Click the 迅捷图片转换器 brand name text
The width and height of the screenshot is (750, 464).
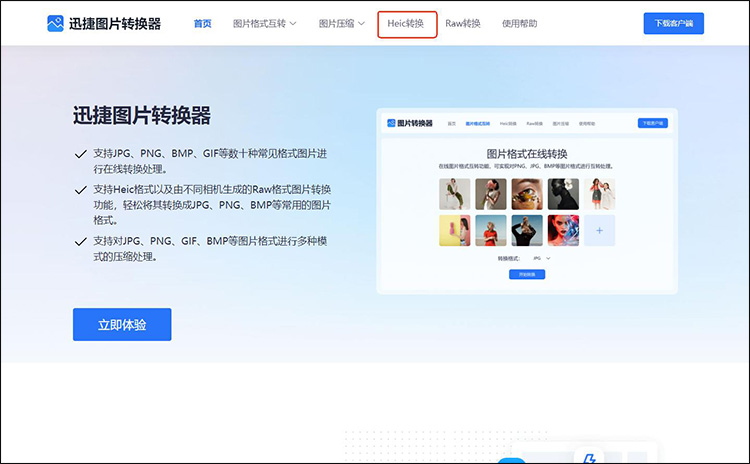point(115,23)
